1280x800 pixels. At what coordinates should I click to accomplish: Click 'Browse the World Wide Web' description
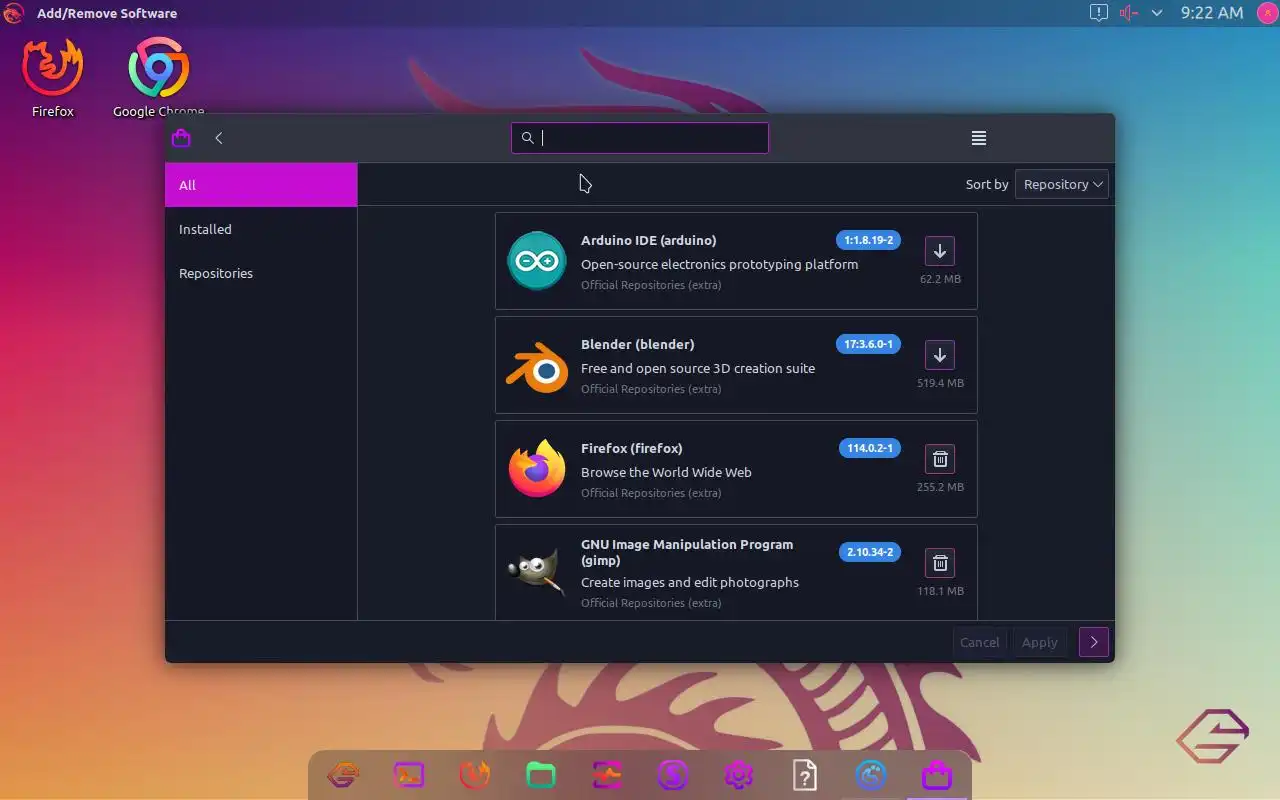[666, 472]
